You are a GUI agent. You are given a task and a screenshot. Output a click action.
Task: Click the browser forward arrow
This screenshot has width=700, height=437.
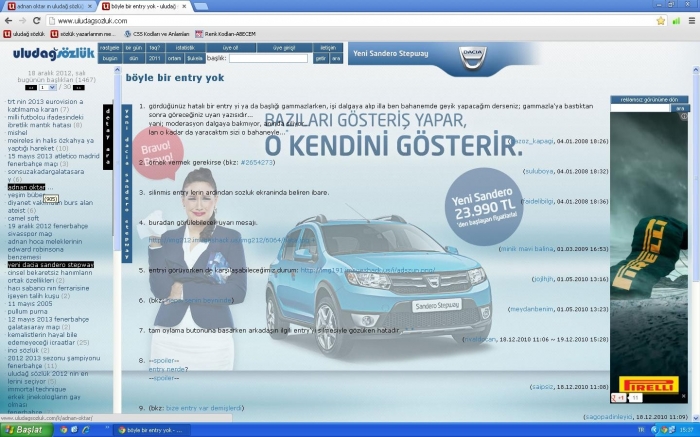(x=22, y=21)
